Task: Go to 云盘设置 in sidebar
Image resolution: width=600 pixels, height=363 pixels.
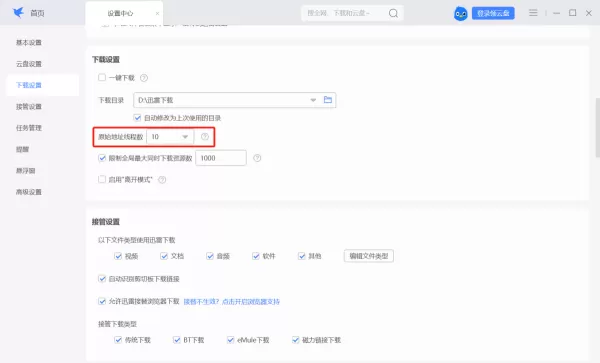Action: pos(29,64)
